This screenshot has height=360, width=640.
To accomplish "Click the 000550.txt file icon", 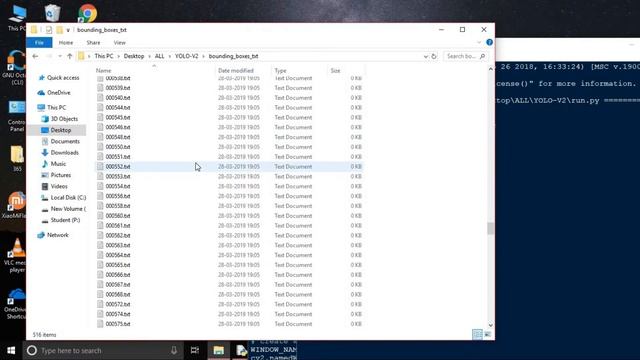I will (x=100, y=147).
